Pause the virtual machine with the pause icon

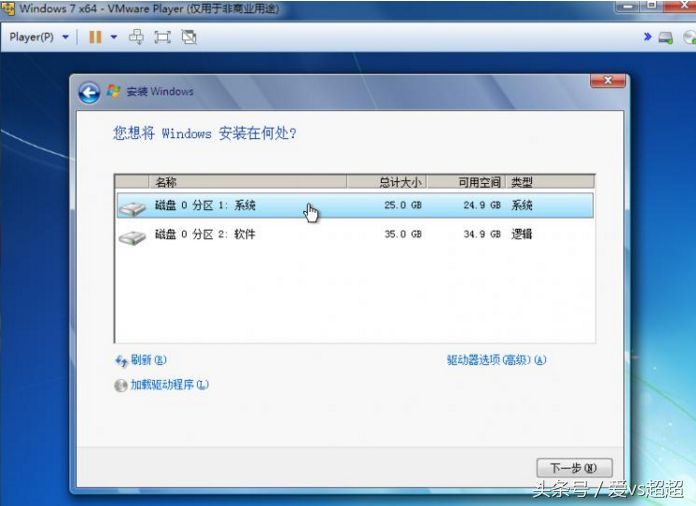95,37
